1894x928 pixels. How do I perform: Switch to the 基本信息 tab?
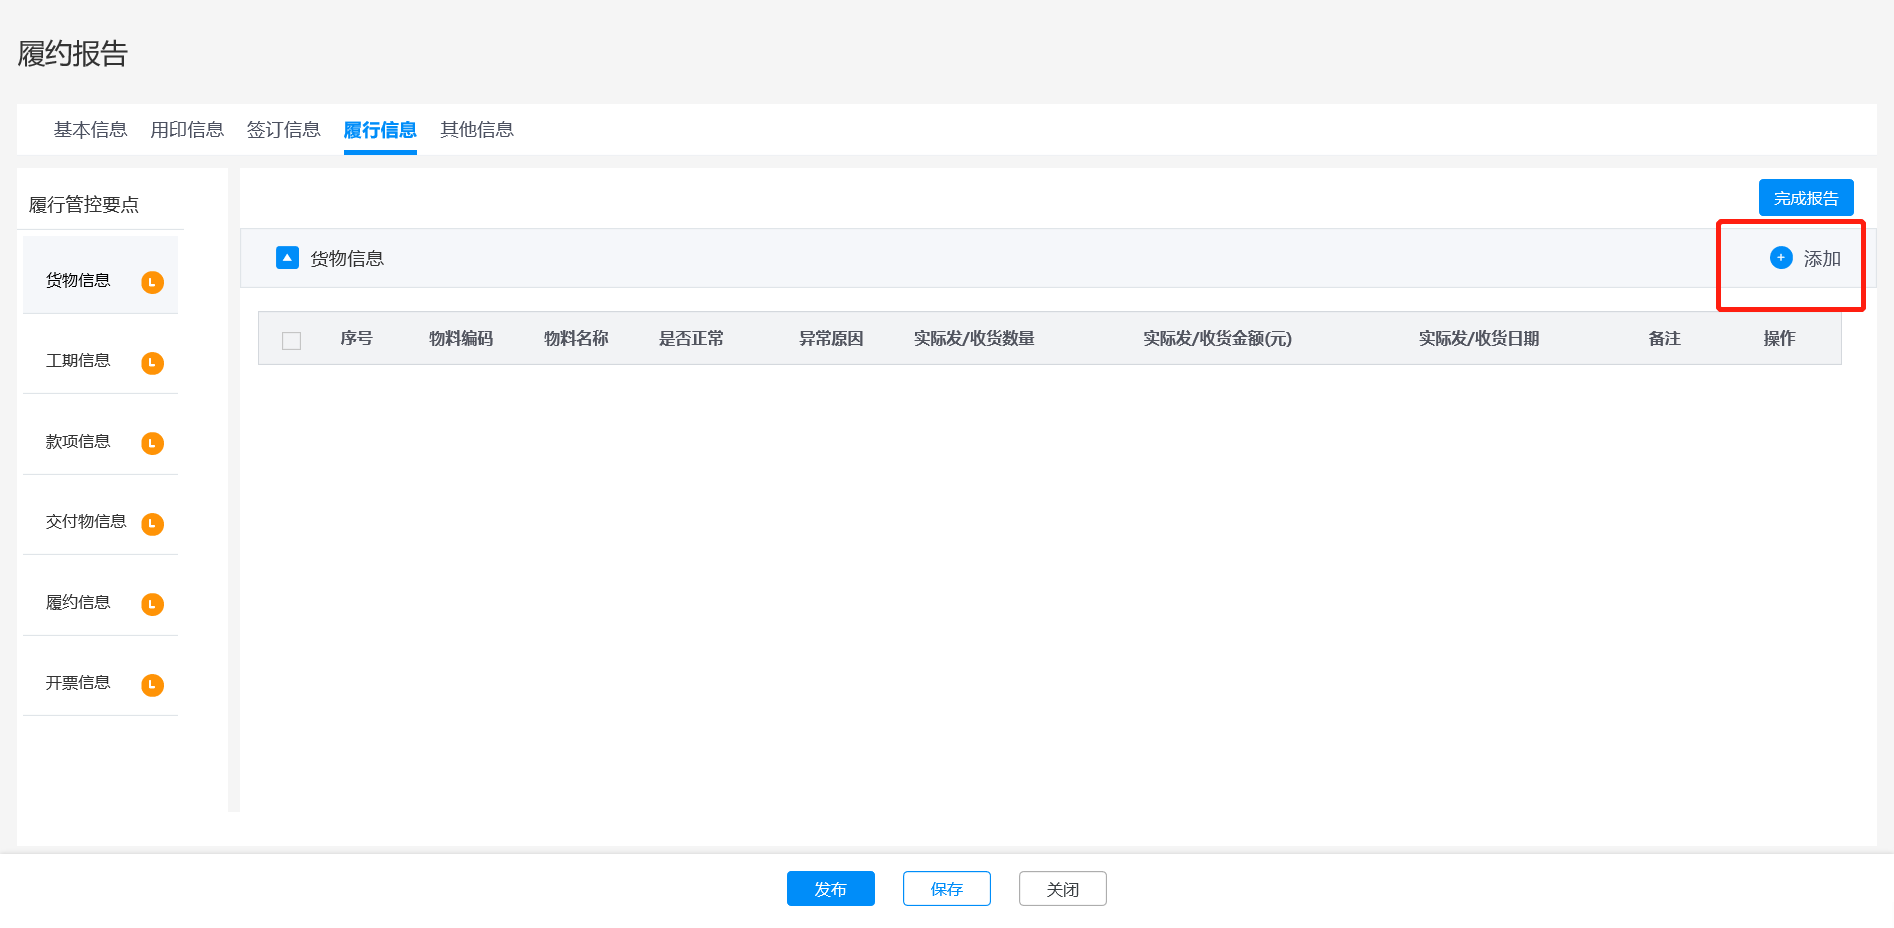(x=90, y=130)
